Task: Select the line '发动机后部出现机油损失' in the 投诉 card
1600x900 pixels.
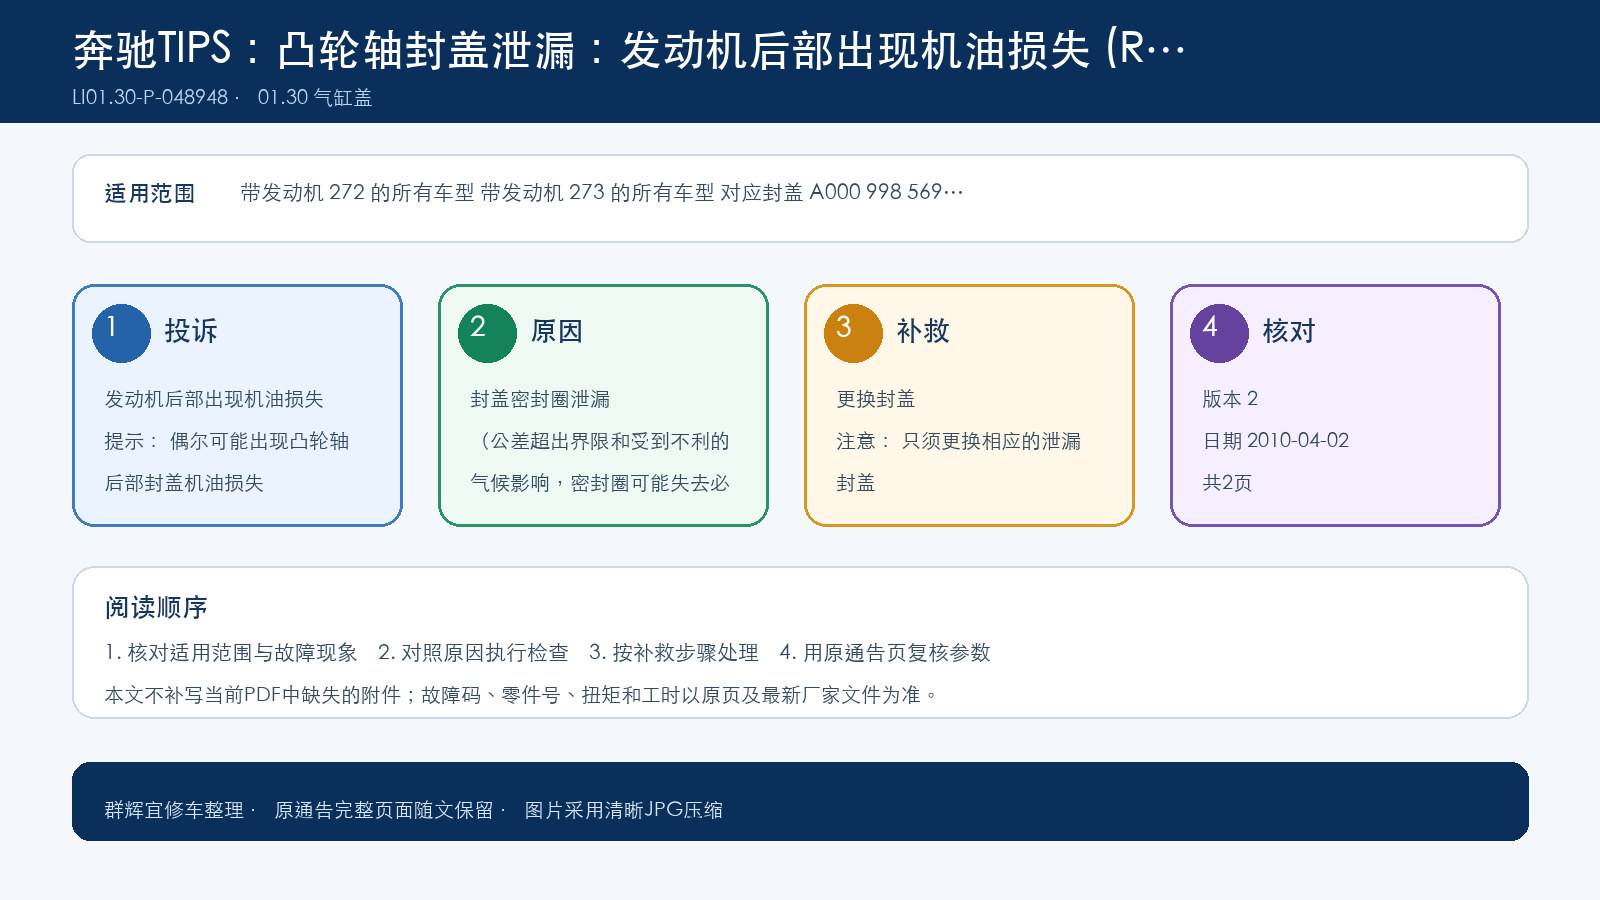Action: click(x=214, y=399)
